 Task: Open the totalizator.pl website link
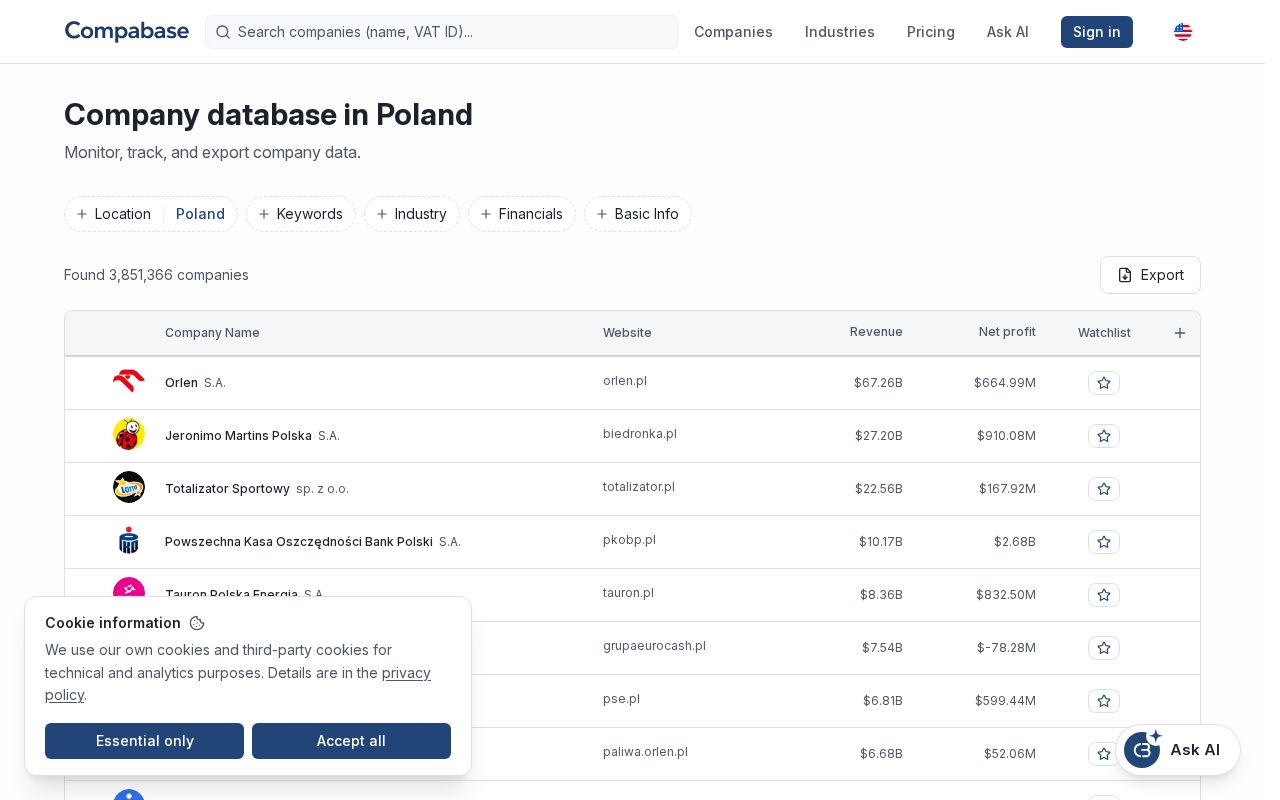click(x=639, y=487)
